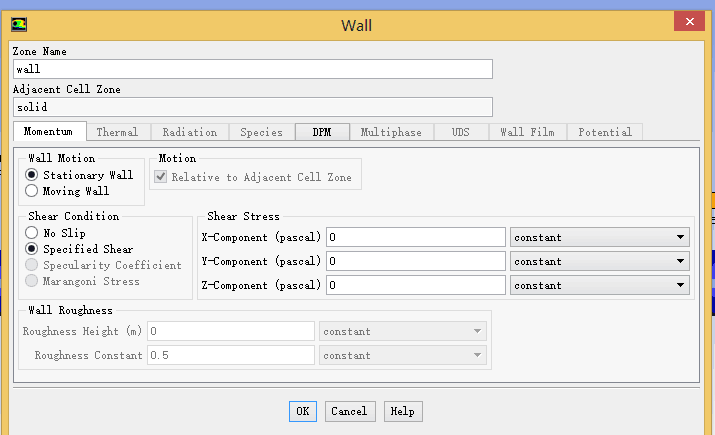The image size is (715, 435).
Task: Choose the No Slip shear condition
Action: (32, 233)
